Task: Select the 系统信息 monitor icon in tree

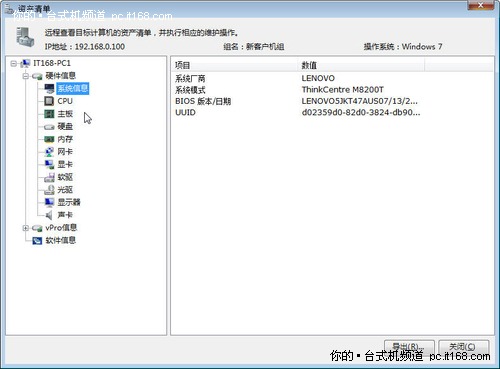Action: 49,88
